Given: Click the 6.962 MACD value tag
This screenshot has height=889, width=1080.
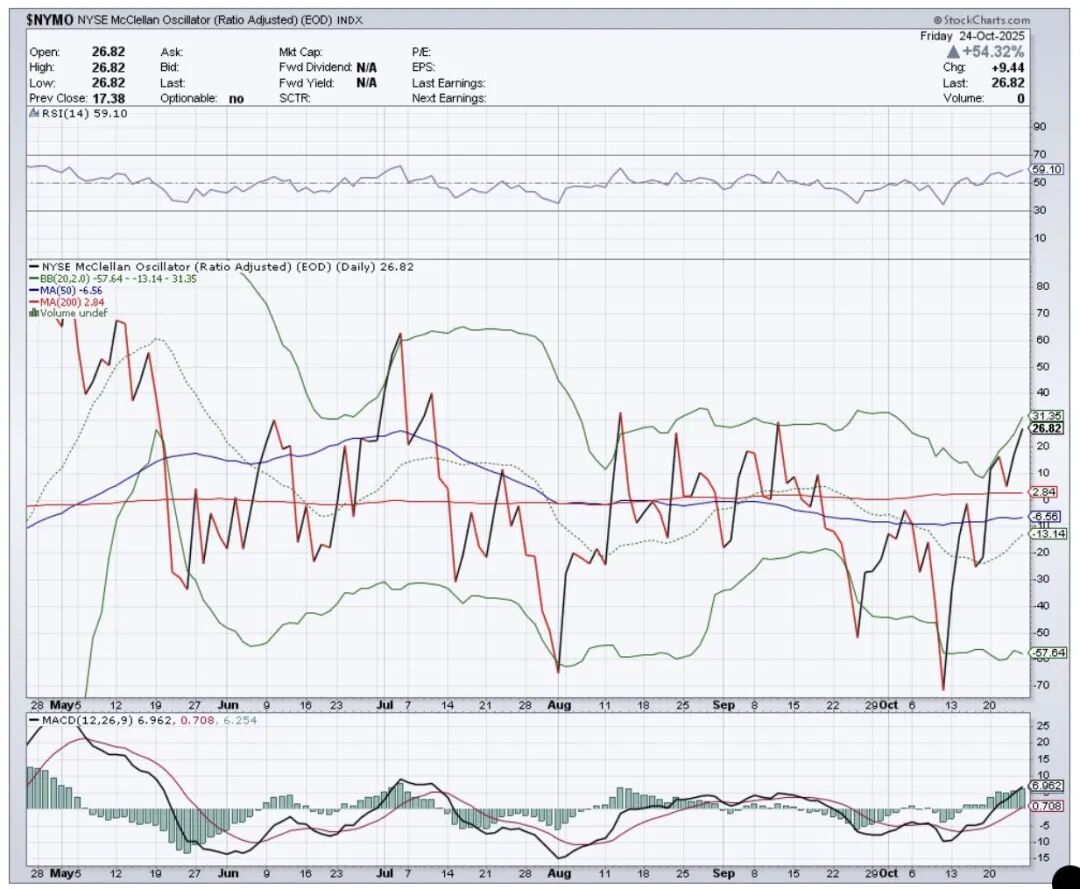Looking at the screenshot, I should tap(1047, 786).
